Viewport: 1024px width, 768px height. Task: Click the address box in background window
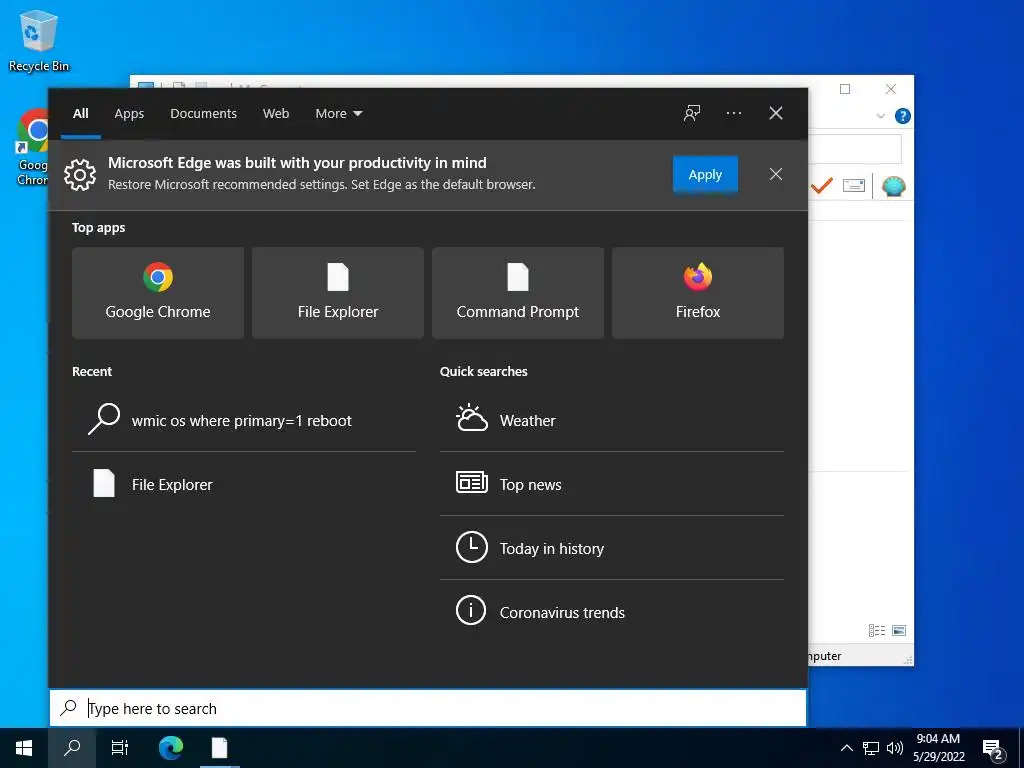point(854,150)
